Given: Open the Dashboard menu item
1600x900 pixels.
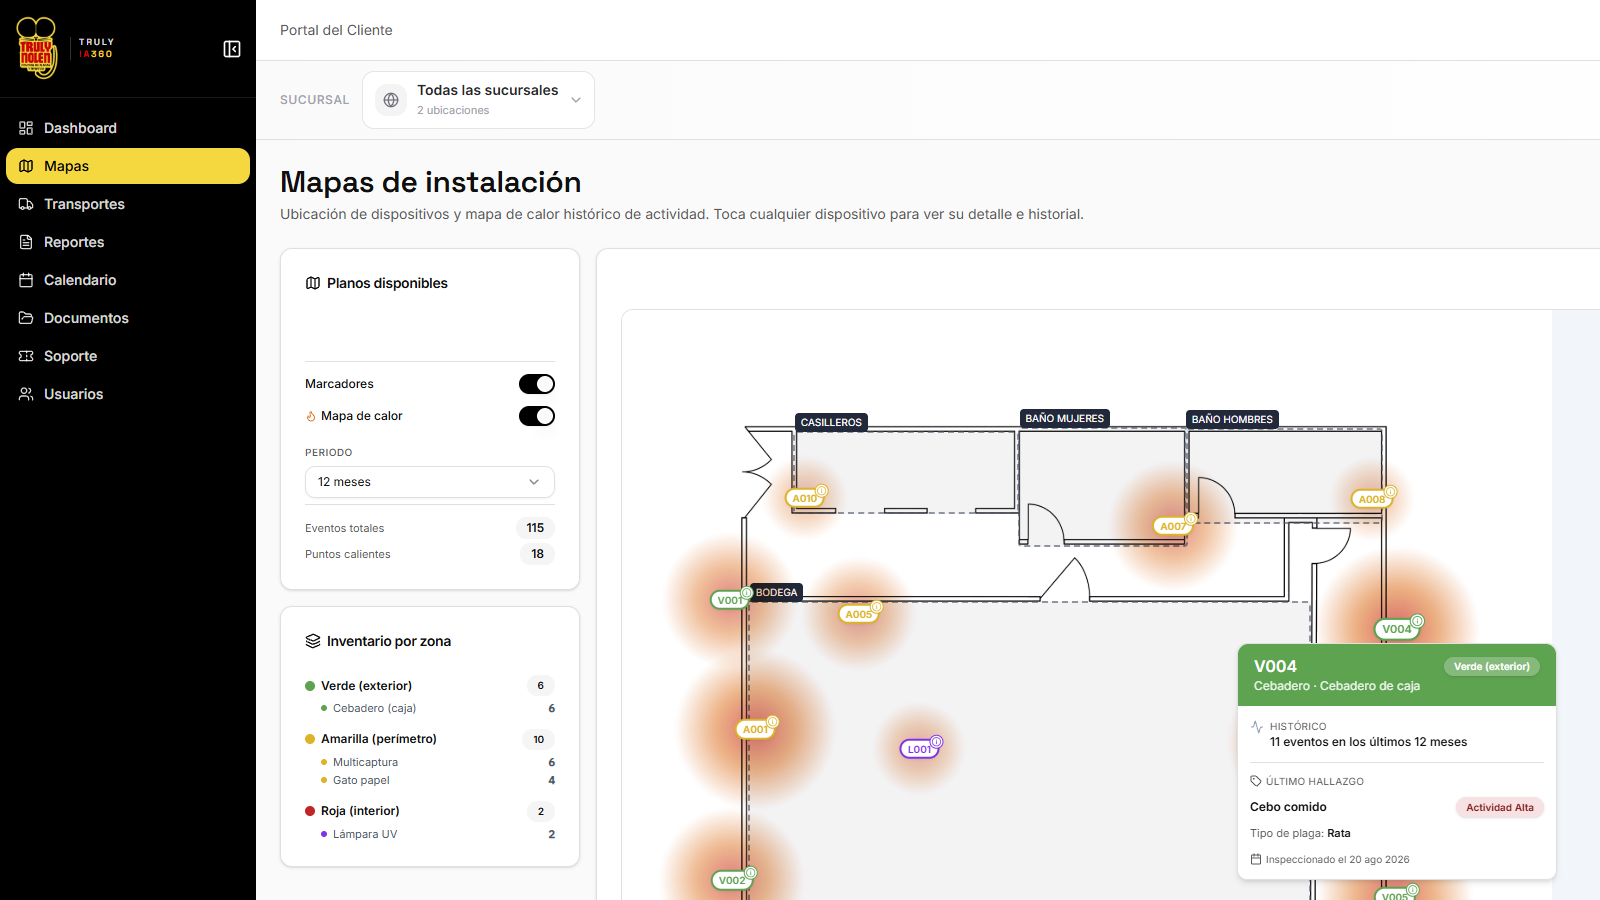Looking at the screenshot, I should [x=128, y=128].
